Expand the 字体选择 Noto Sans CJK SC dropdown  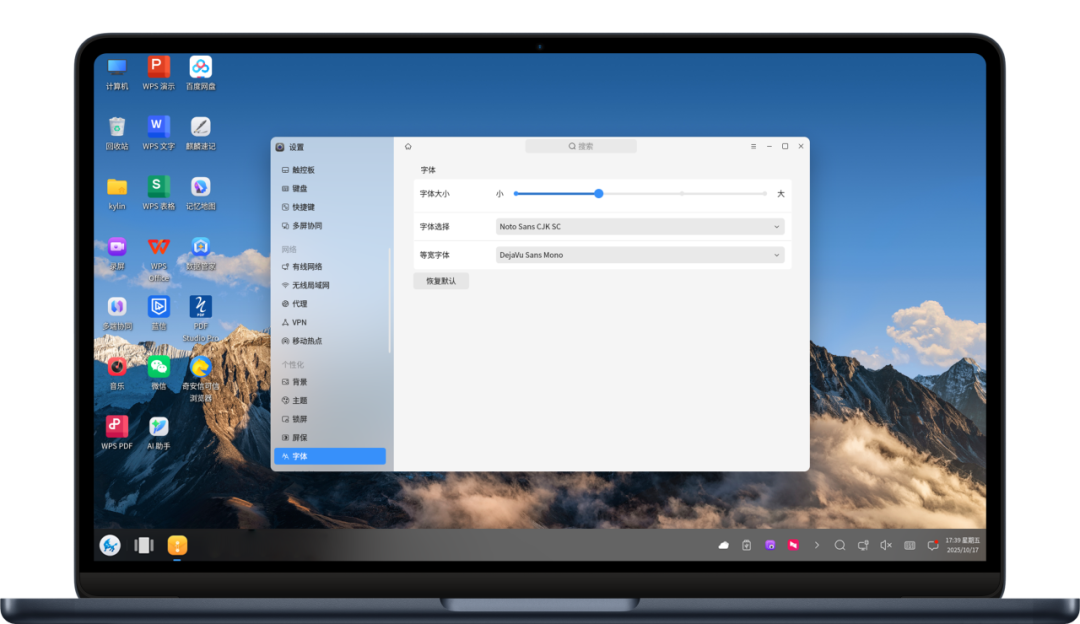[x=640, y=227]
